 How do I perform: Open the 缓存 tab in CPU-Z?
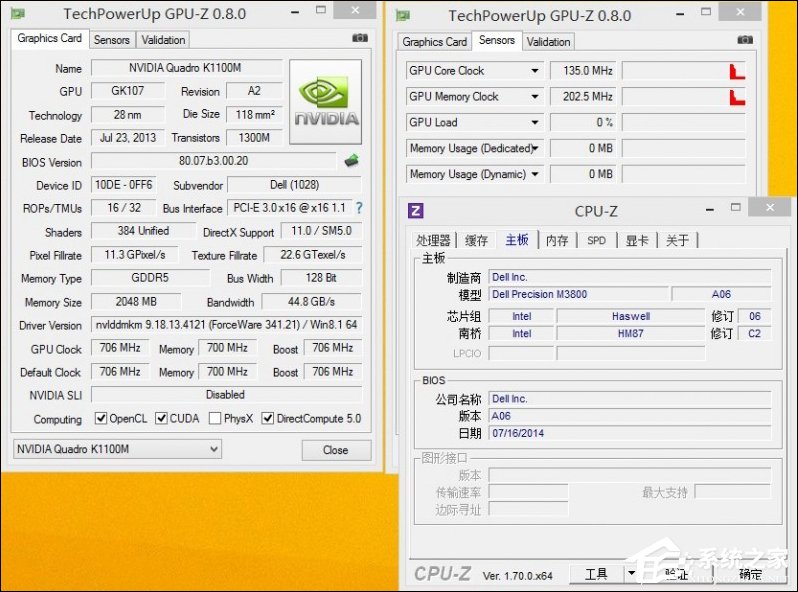click(476, 240)
